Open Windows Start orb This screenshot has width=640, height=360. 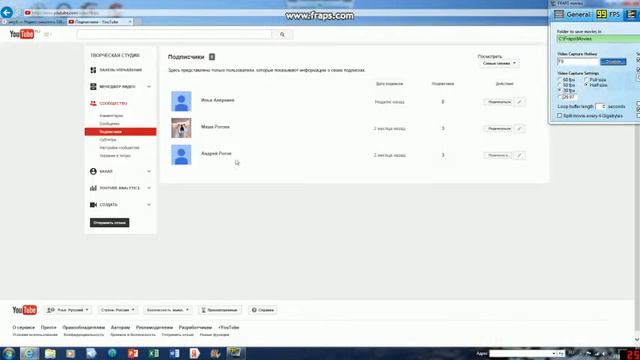coord(9,353)
